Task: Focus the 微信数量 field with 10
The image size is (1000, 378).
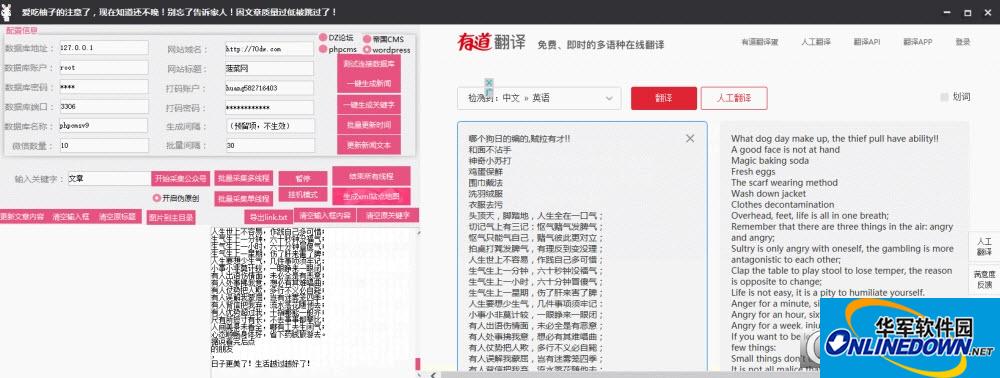Action: tap(103, 146)
